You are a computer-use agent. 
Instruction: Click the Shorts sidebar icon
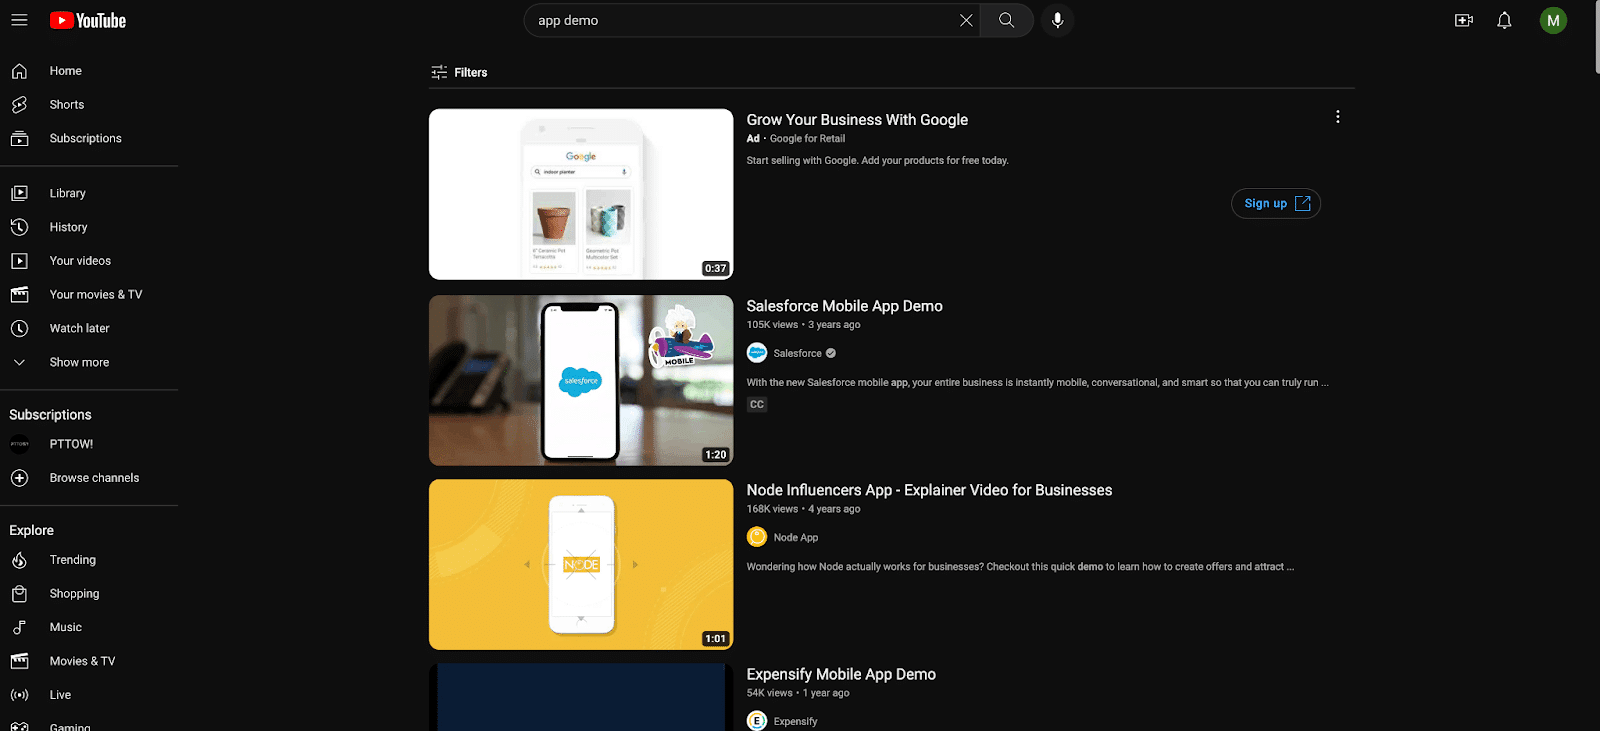click(19, 105)
